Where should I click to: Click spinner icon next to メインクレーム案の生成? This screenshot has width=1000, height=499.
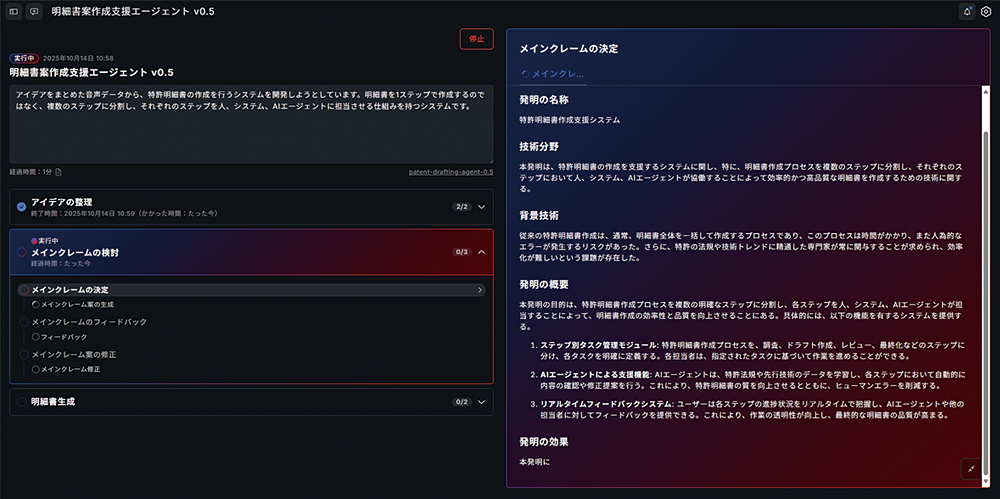(x=36, y=304)
